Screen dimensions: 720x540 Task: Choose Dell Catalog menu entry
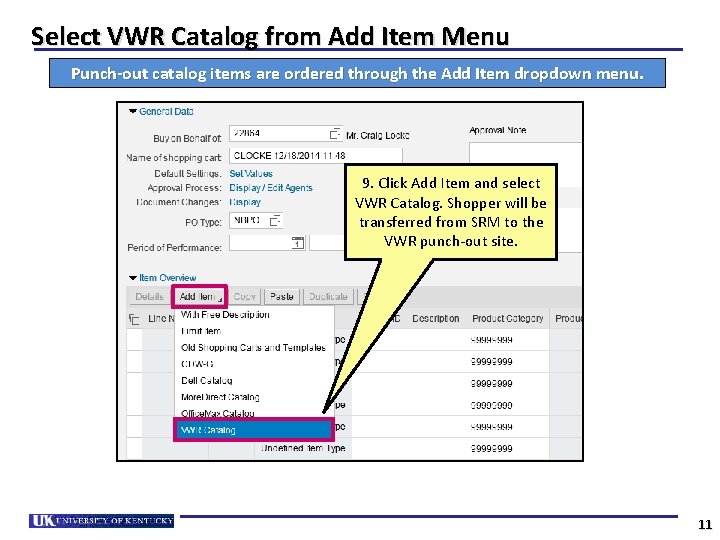pyautogui.click(x=254, y=381)
